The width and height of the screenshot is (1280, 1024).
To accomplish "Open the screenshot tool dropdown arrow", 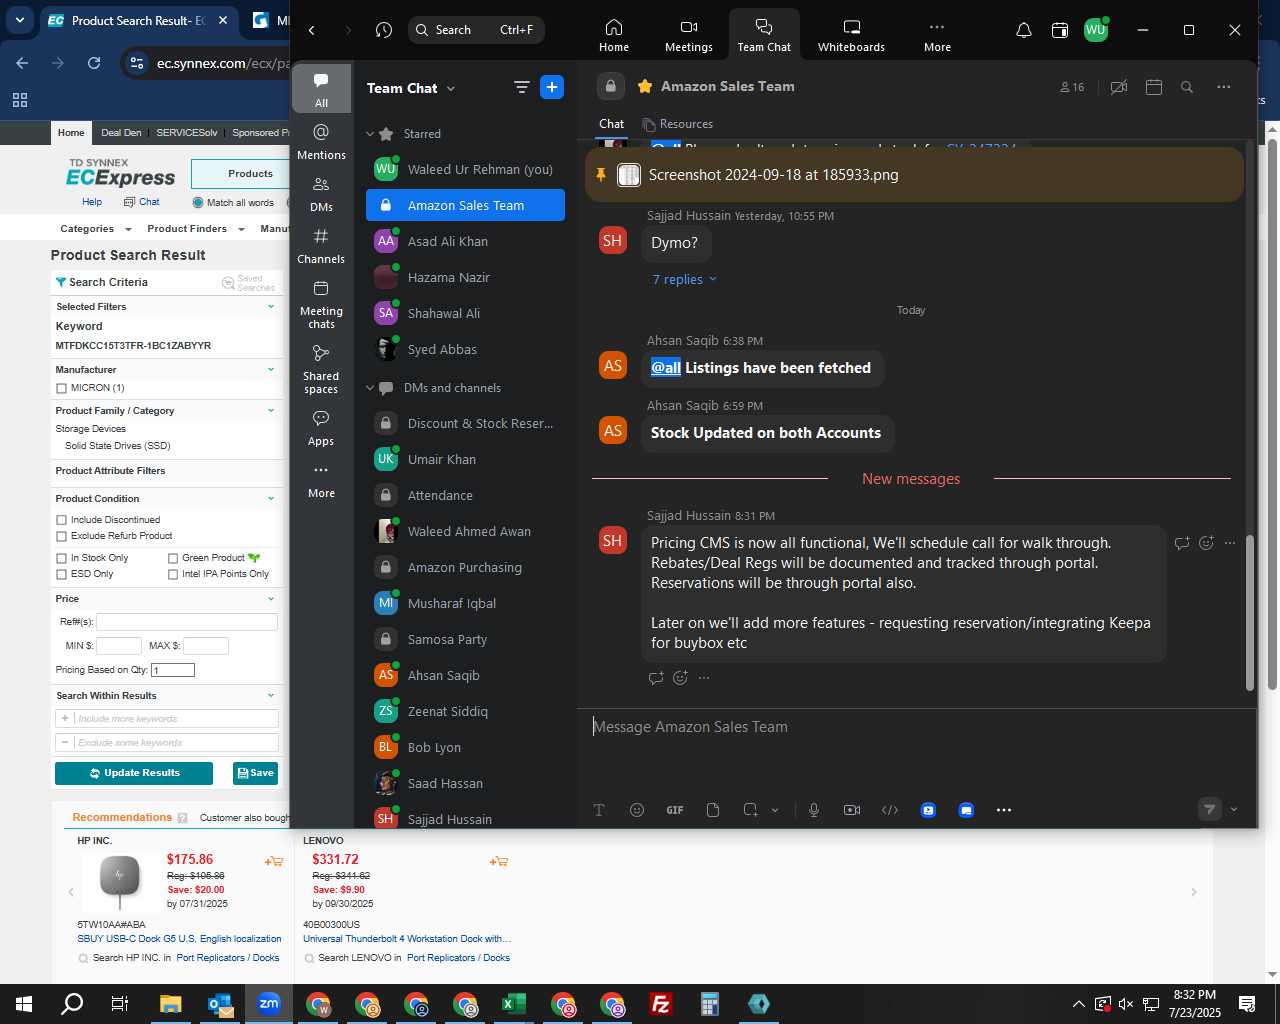I will [775, 810].
